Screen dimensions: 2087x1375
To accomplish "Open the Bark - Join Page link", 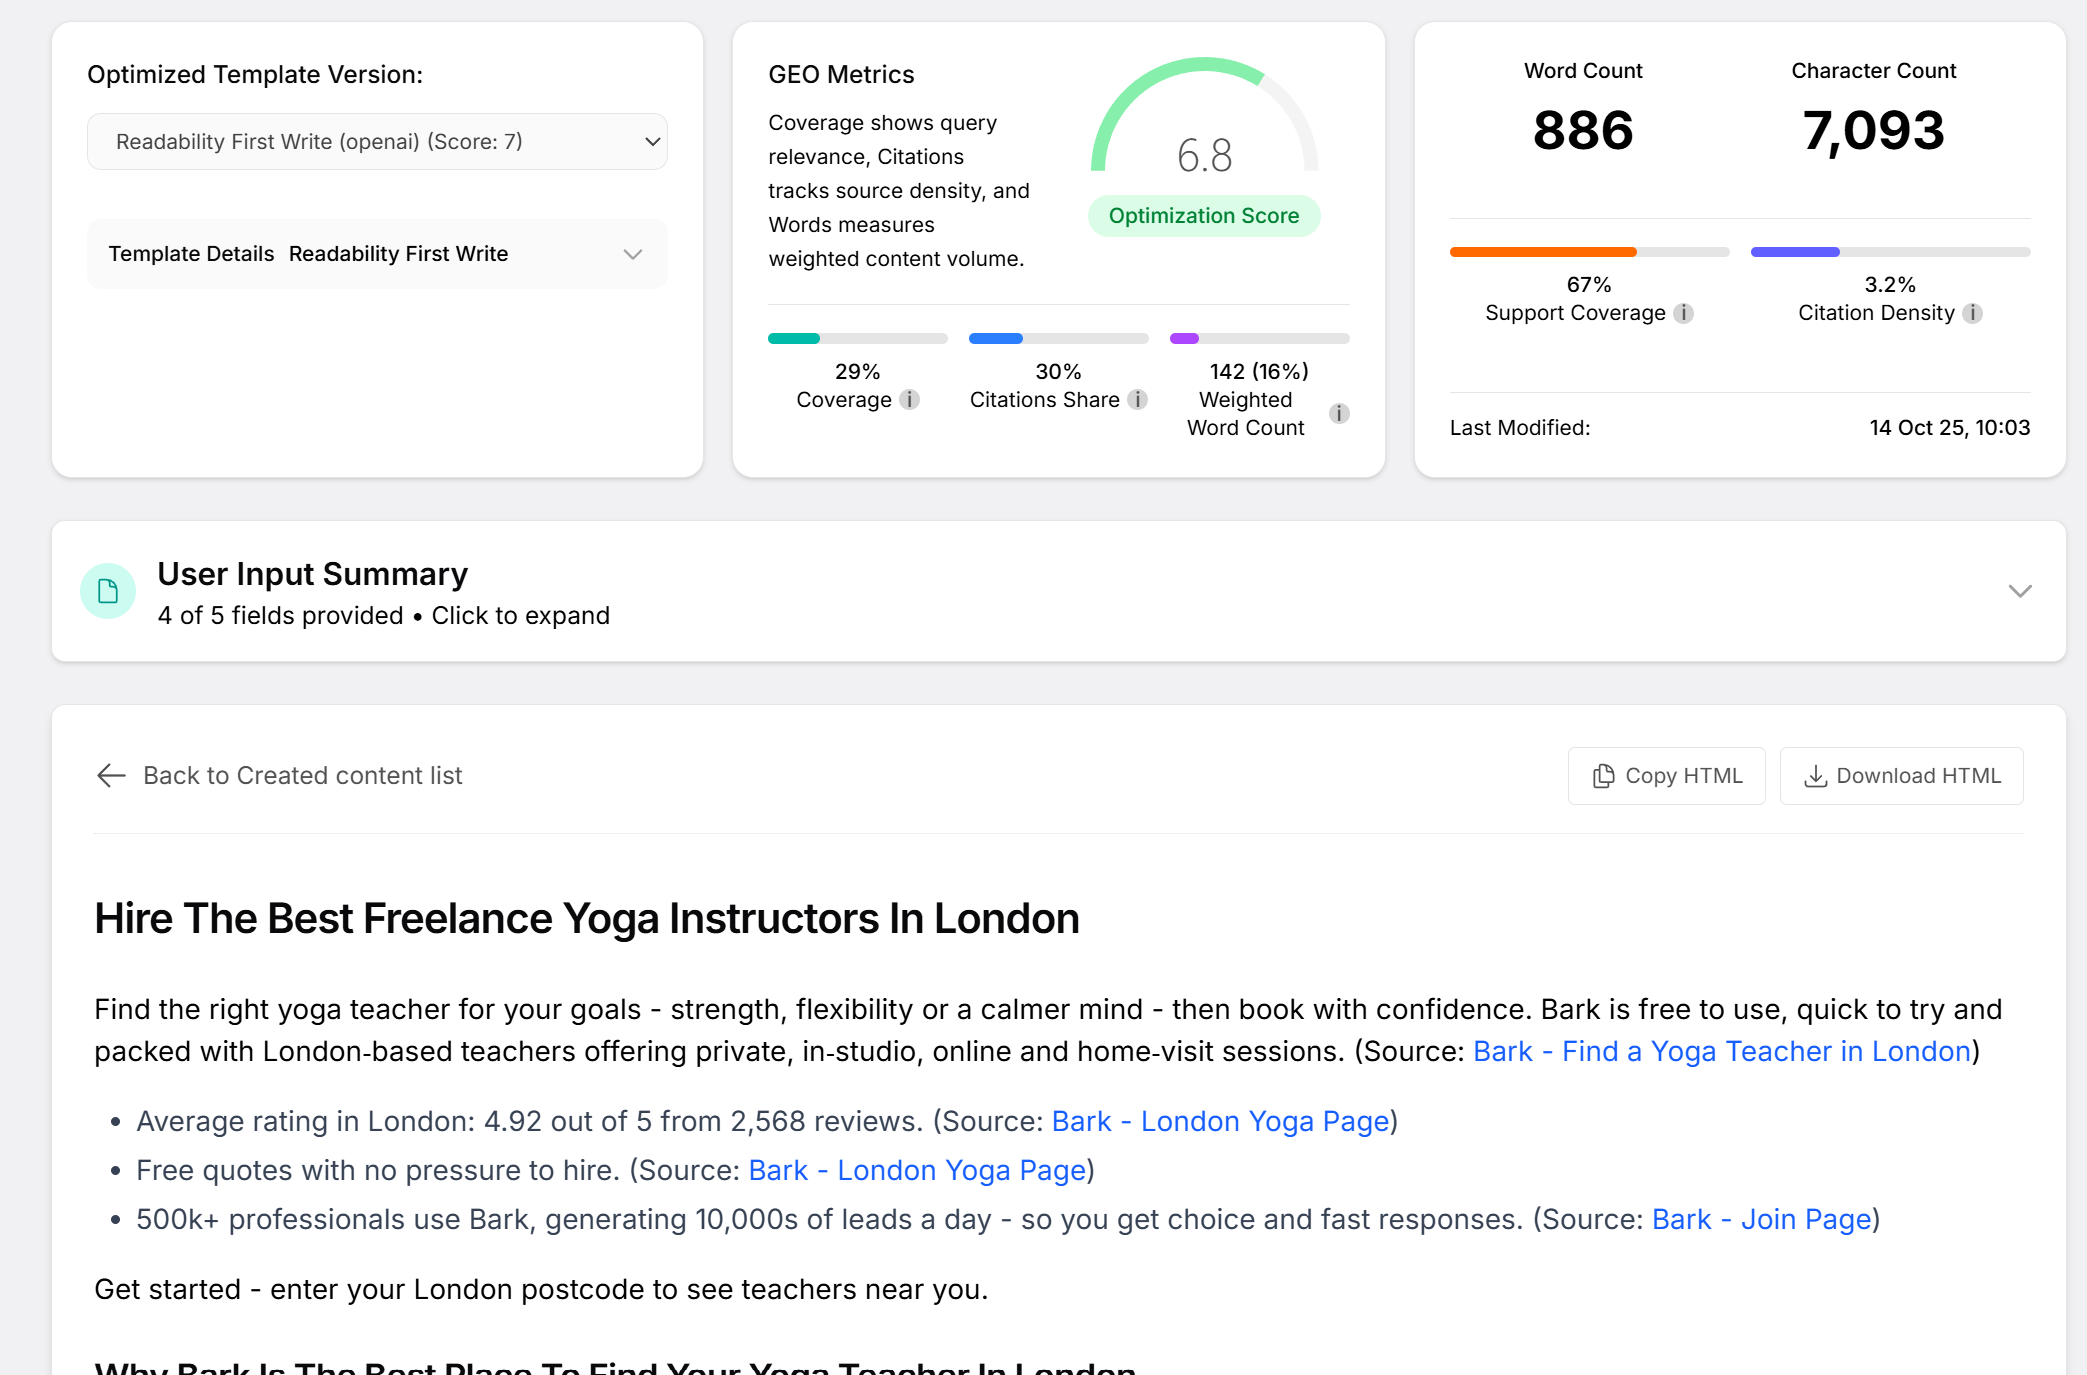I will (x=1761, y=1219).
